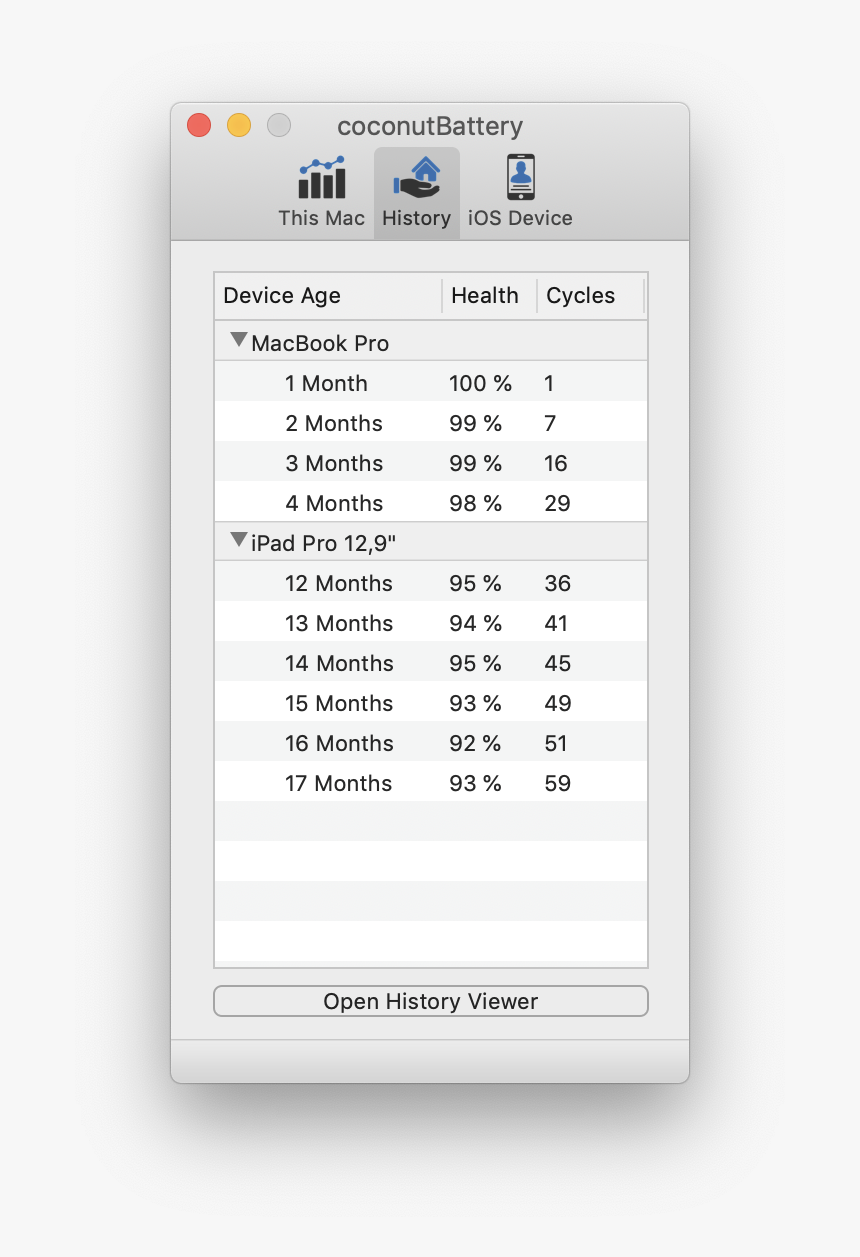Click the cycle count 51
Screen dimensions: 860x1257
pos(556,743)
